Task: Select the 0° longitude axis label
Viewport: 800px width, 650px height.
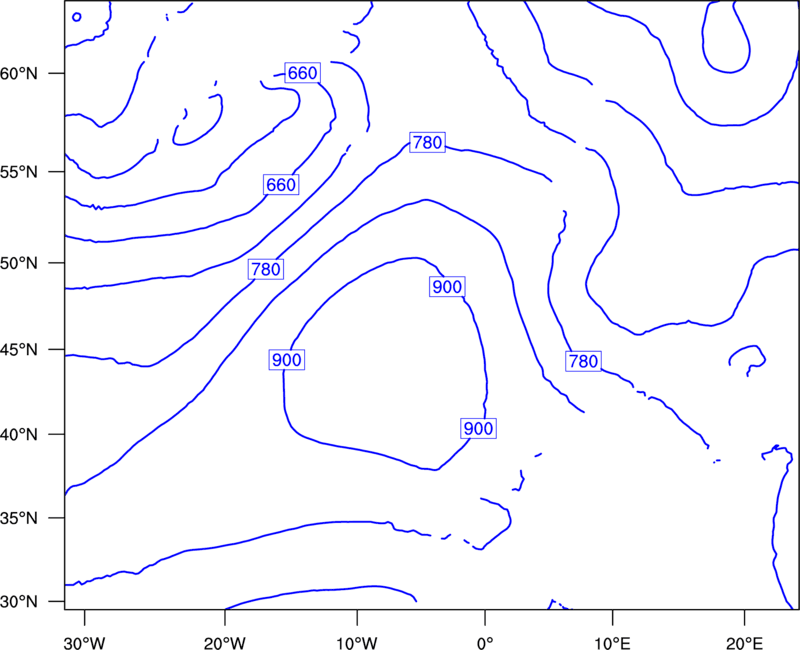Action: tap(485, 643)
